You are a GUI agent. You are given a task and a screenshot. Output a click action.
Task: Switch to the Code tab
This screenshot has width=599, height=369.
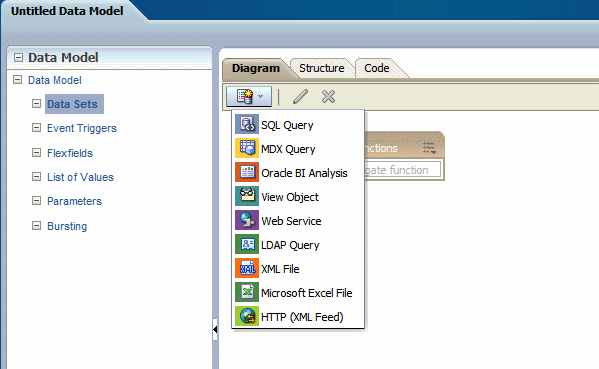tap(377, 68)
